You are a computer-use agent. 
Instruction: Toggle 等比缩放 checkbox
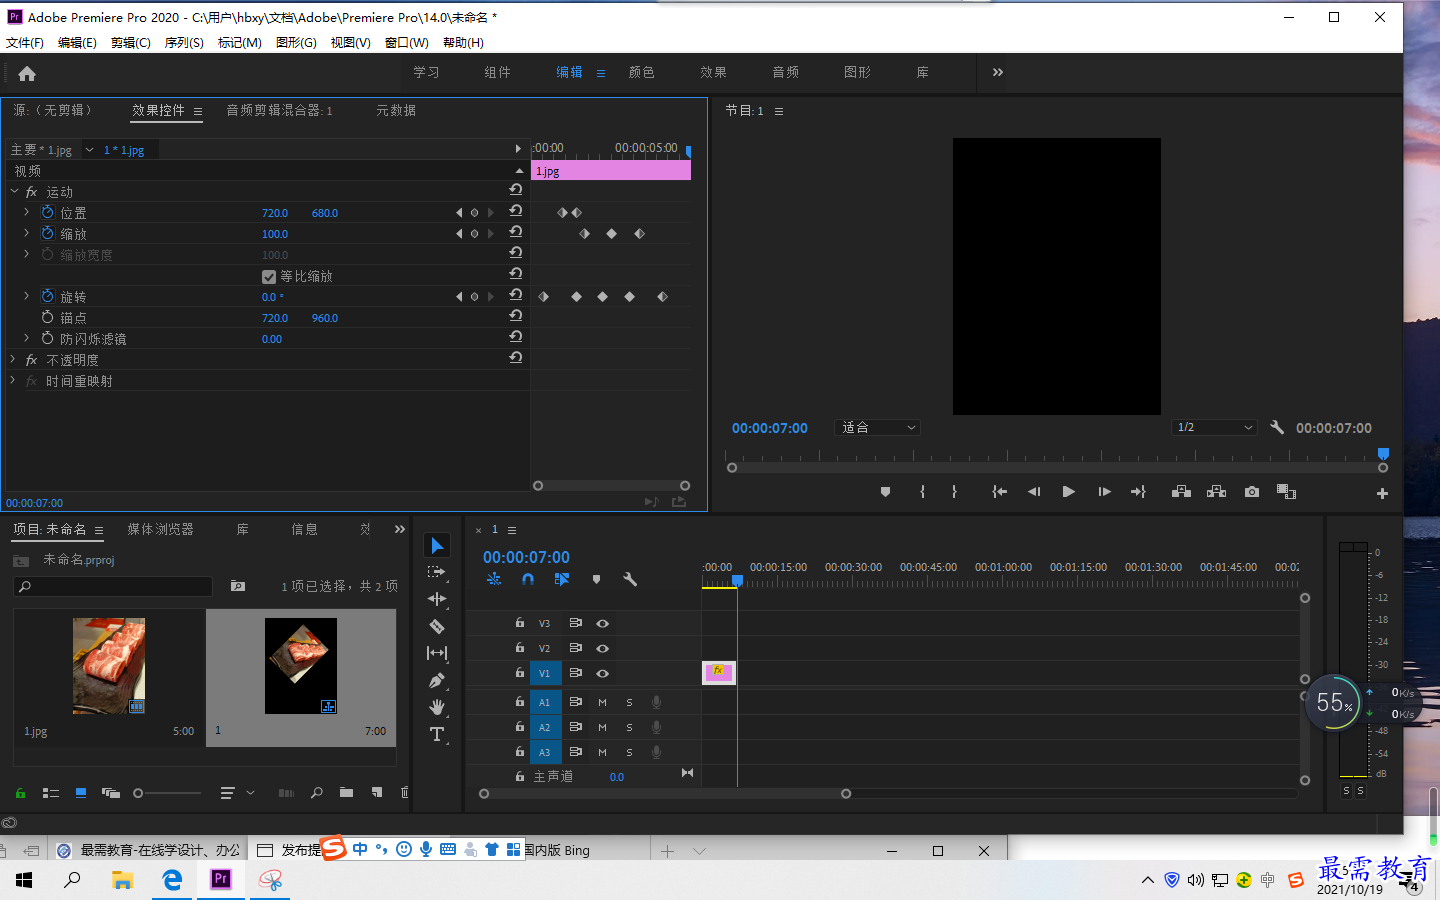[269, 277]
